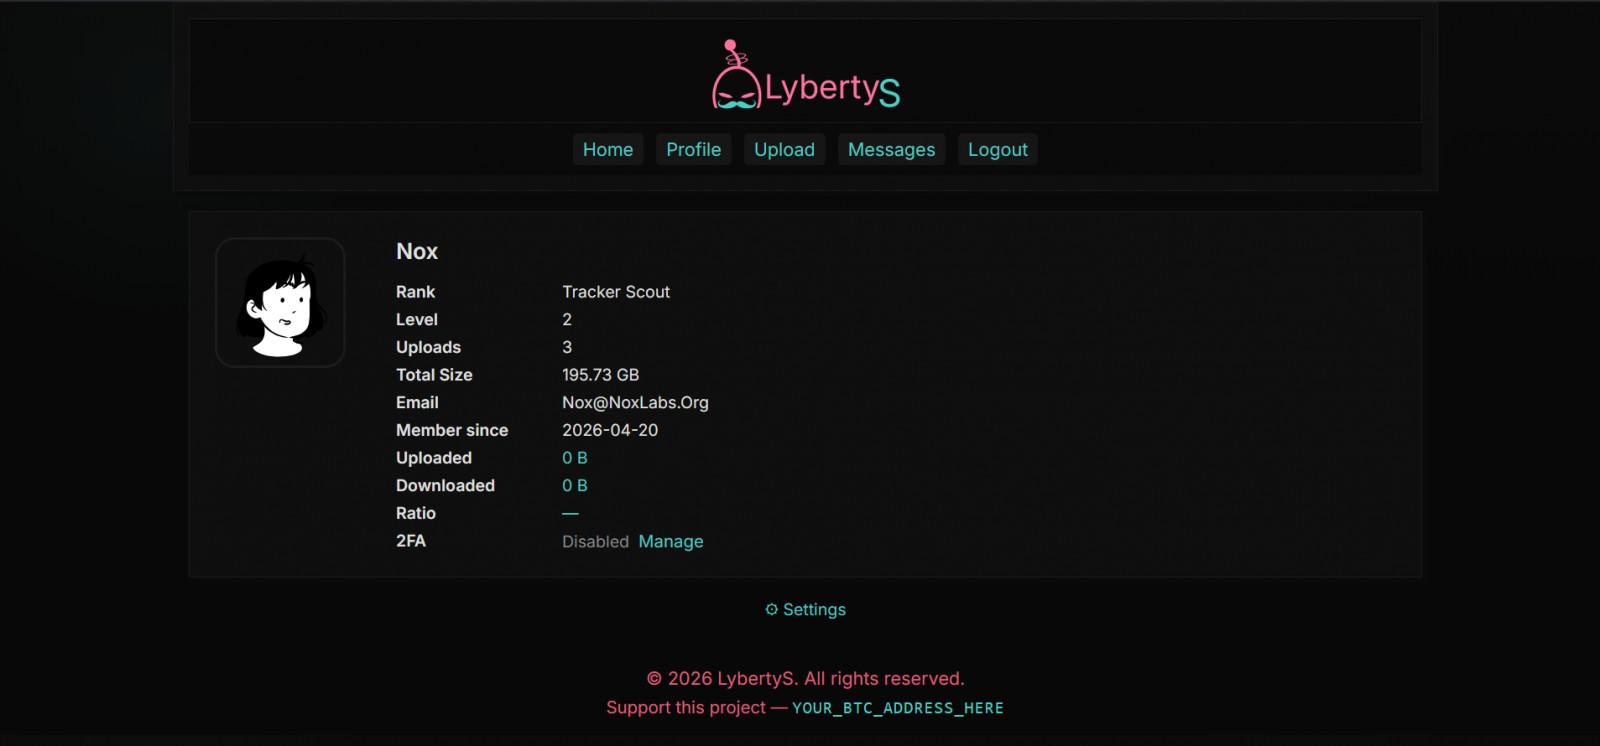Open Nox's profile avatar image

point(280,303)
